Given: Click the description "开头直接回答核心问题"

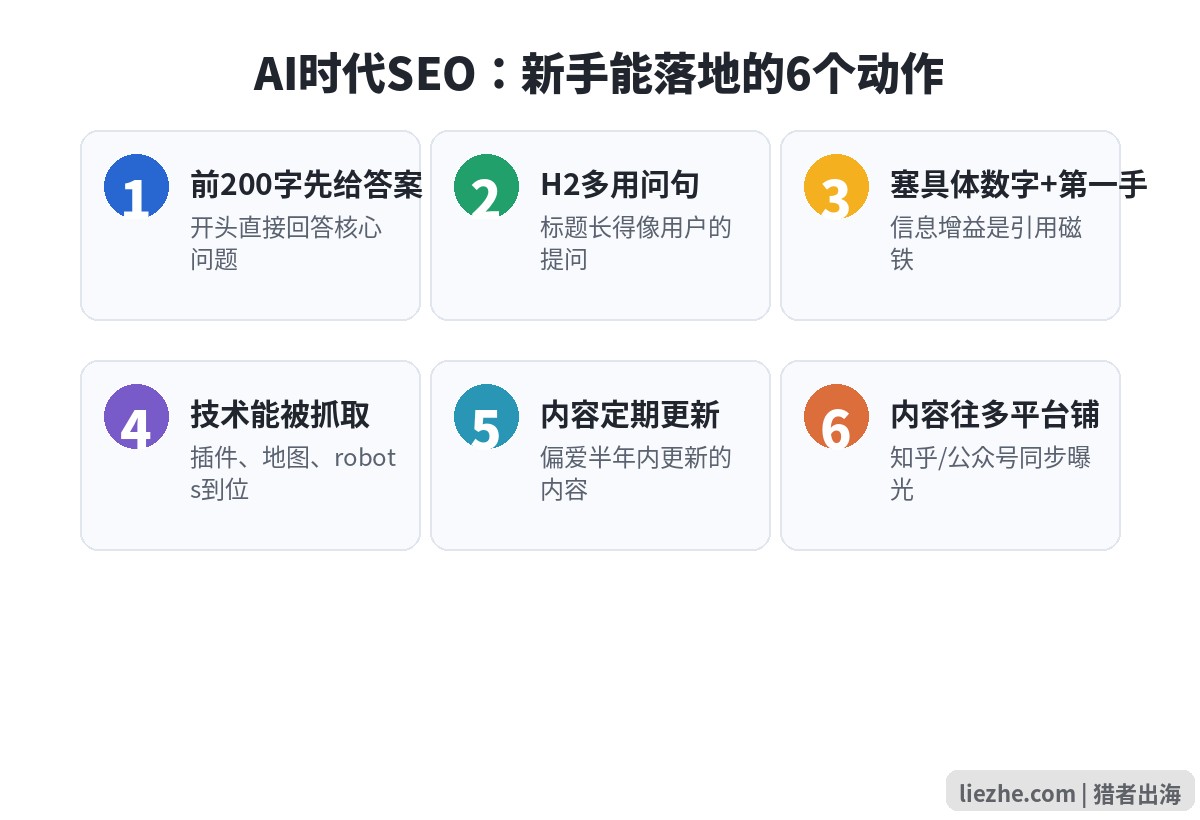Looking at the screenshot, I should click(286, 243).
